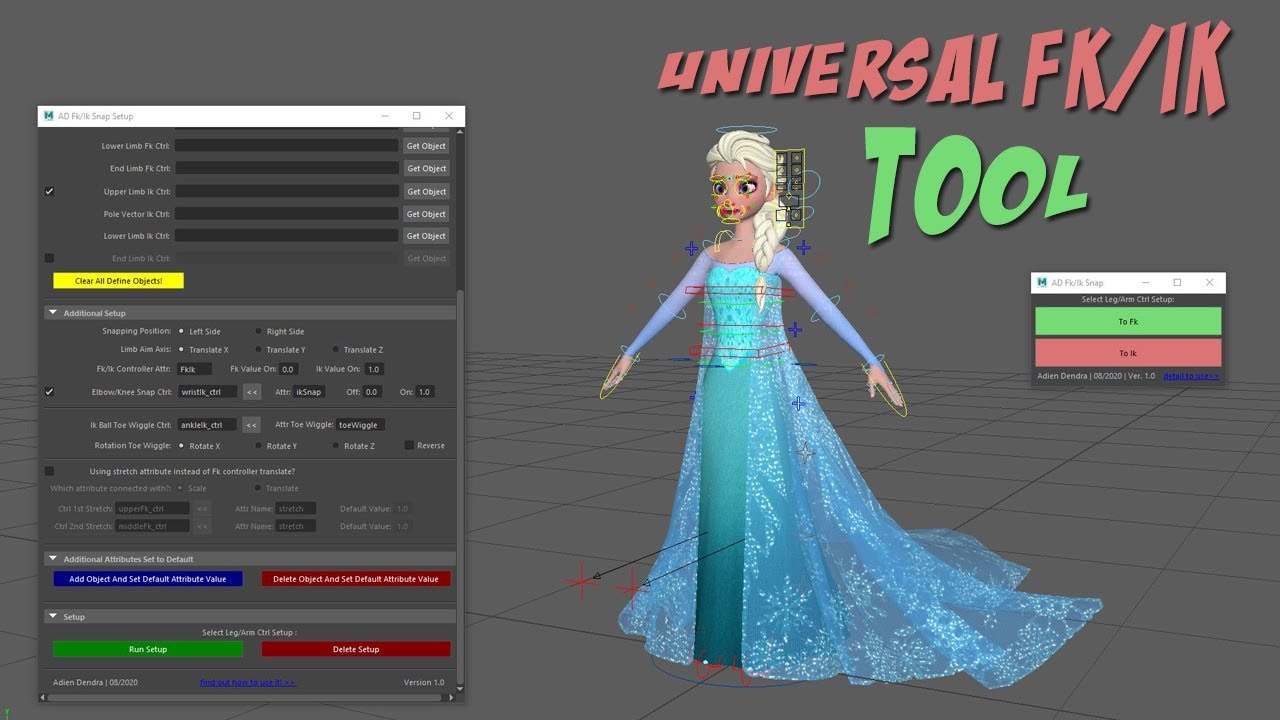1280x720 pixels.
Task: Click the 'Version 1.0' text in the Setup window
Action: pyautogui.click(x=424, y=683)
